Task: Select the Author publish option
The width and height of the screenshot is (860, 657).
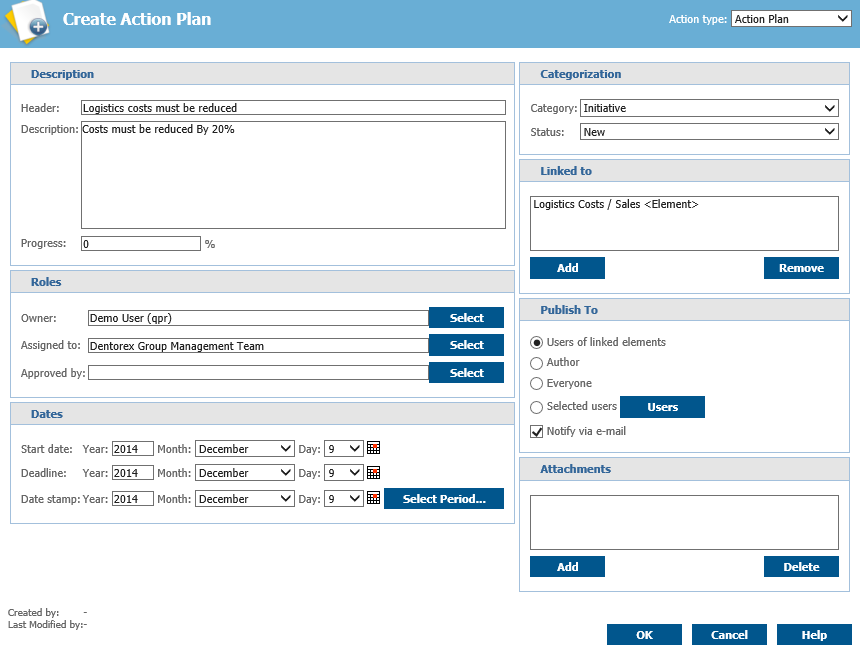Action: coord(538,363)
